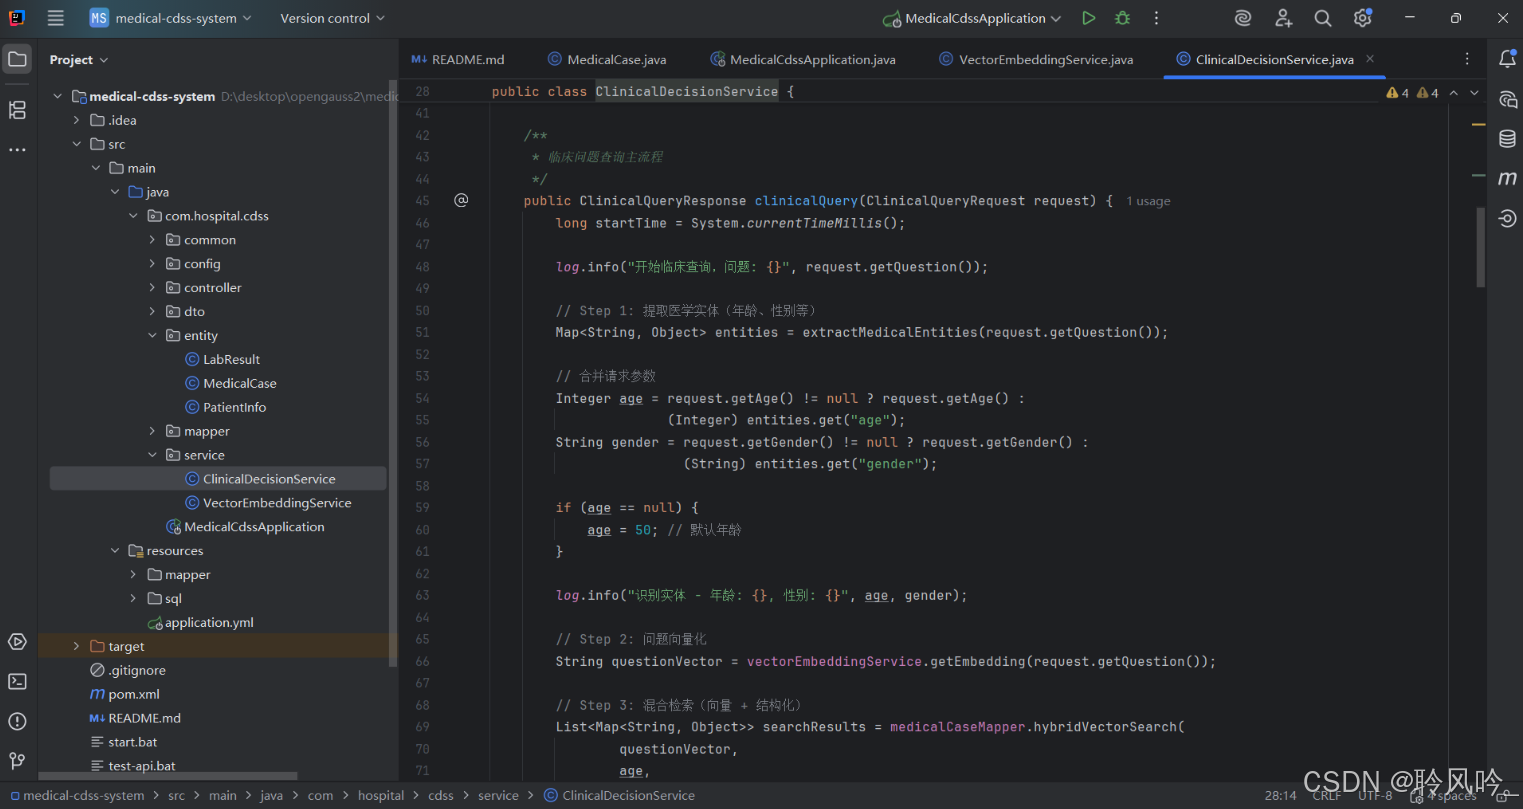Open Notifications bell icon

1507,59
